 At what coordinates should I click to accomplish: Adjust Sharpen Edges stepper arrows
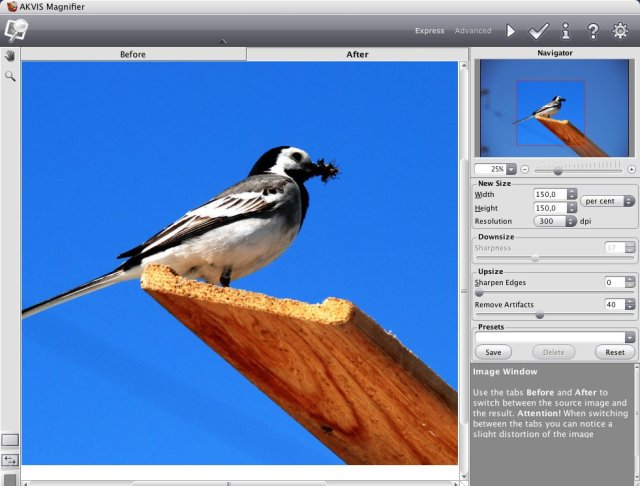[630, 282]
